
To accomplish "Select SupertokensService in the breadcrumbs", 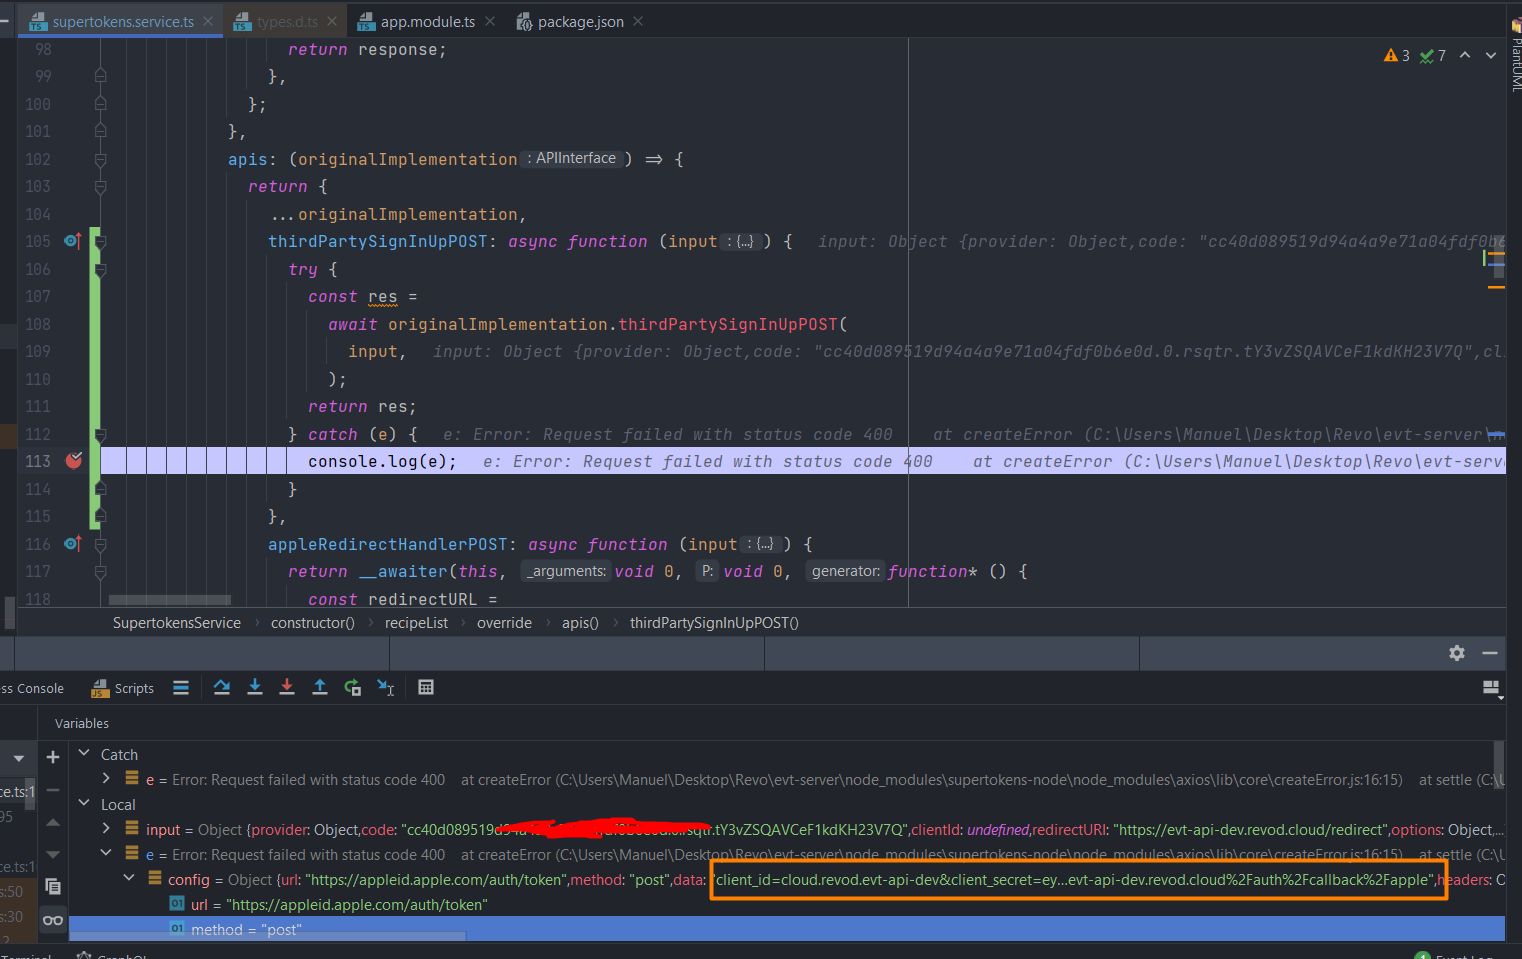I will coord(177,623).
